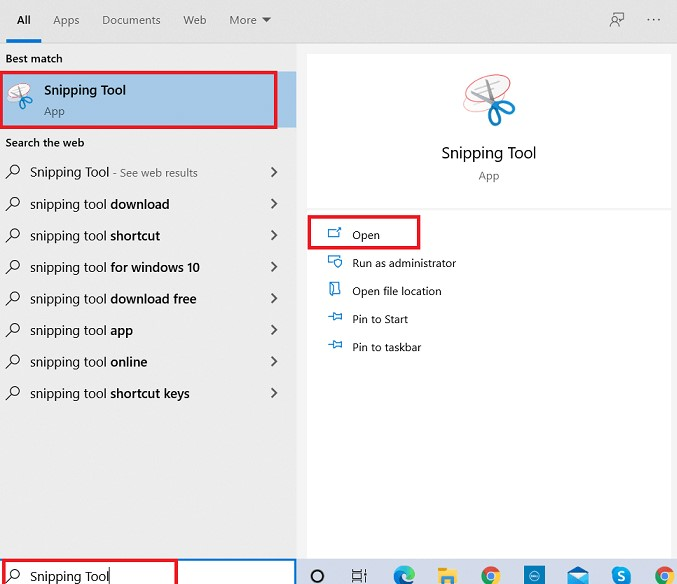Switch to the Documents search tab
Screen dimensions: 677x584
(x=131, y=20)
